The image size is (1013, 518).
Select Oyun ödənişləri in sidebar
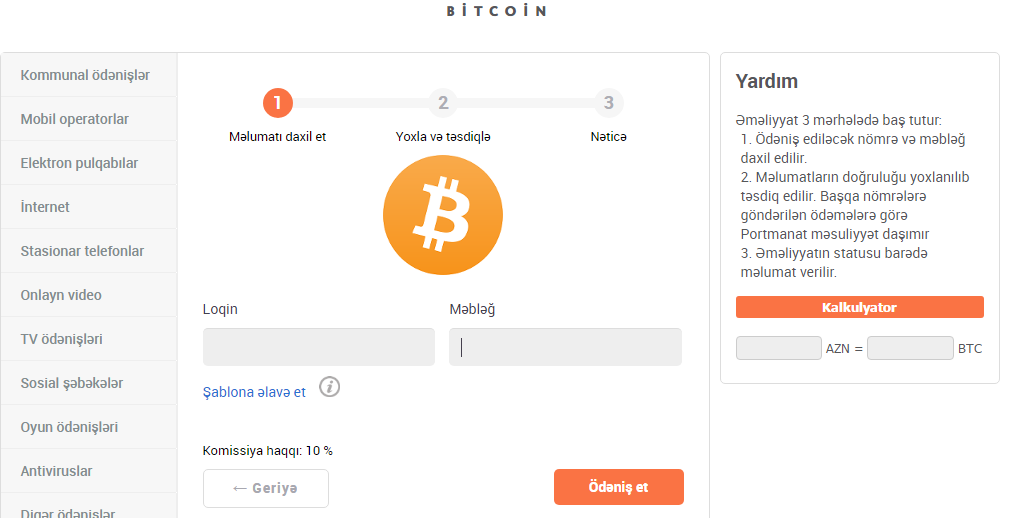(69, 427)
